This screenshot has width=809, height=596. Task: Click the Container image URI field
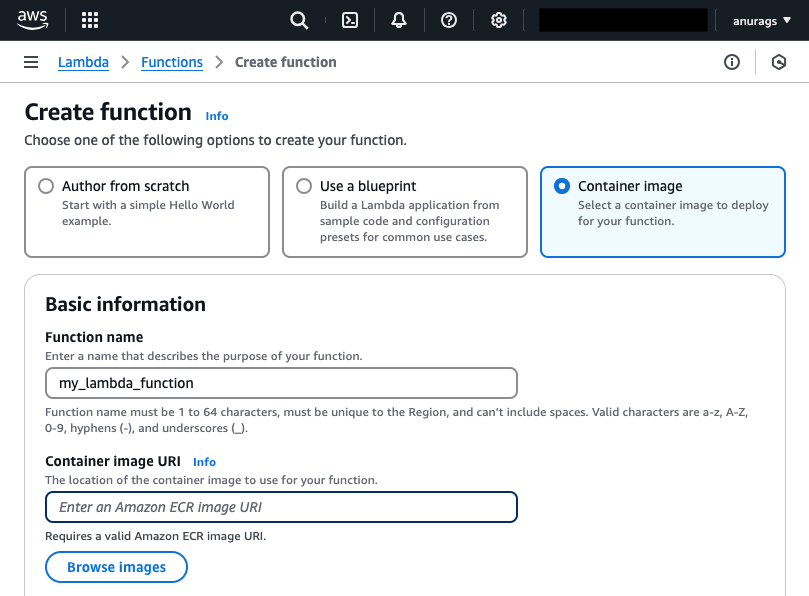[281, 507]
